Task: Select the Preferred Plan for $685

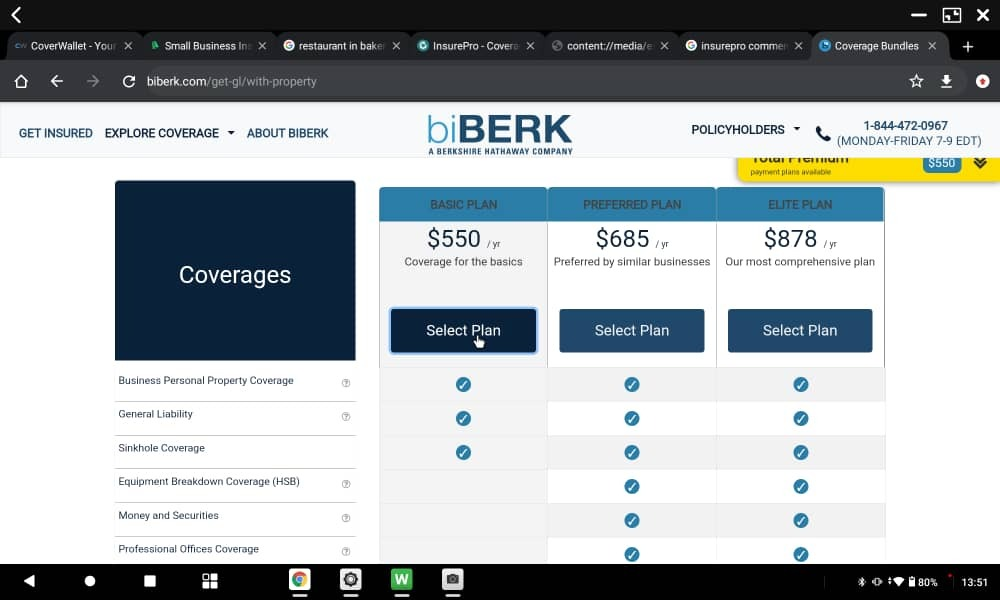Action: 631,330
